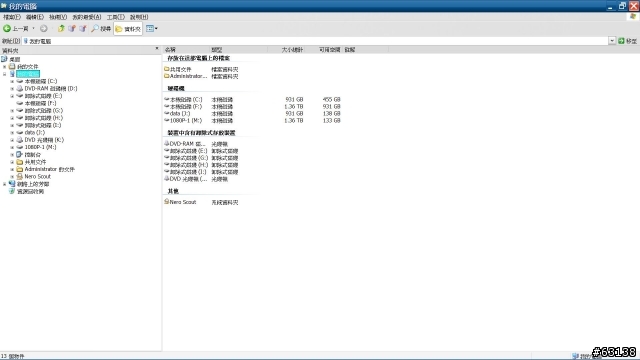This screenshot has height=360, width=640.
Task: Open the Search (搜尋) pane
Action: tap(101, 29)
